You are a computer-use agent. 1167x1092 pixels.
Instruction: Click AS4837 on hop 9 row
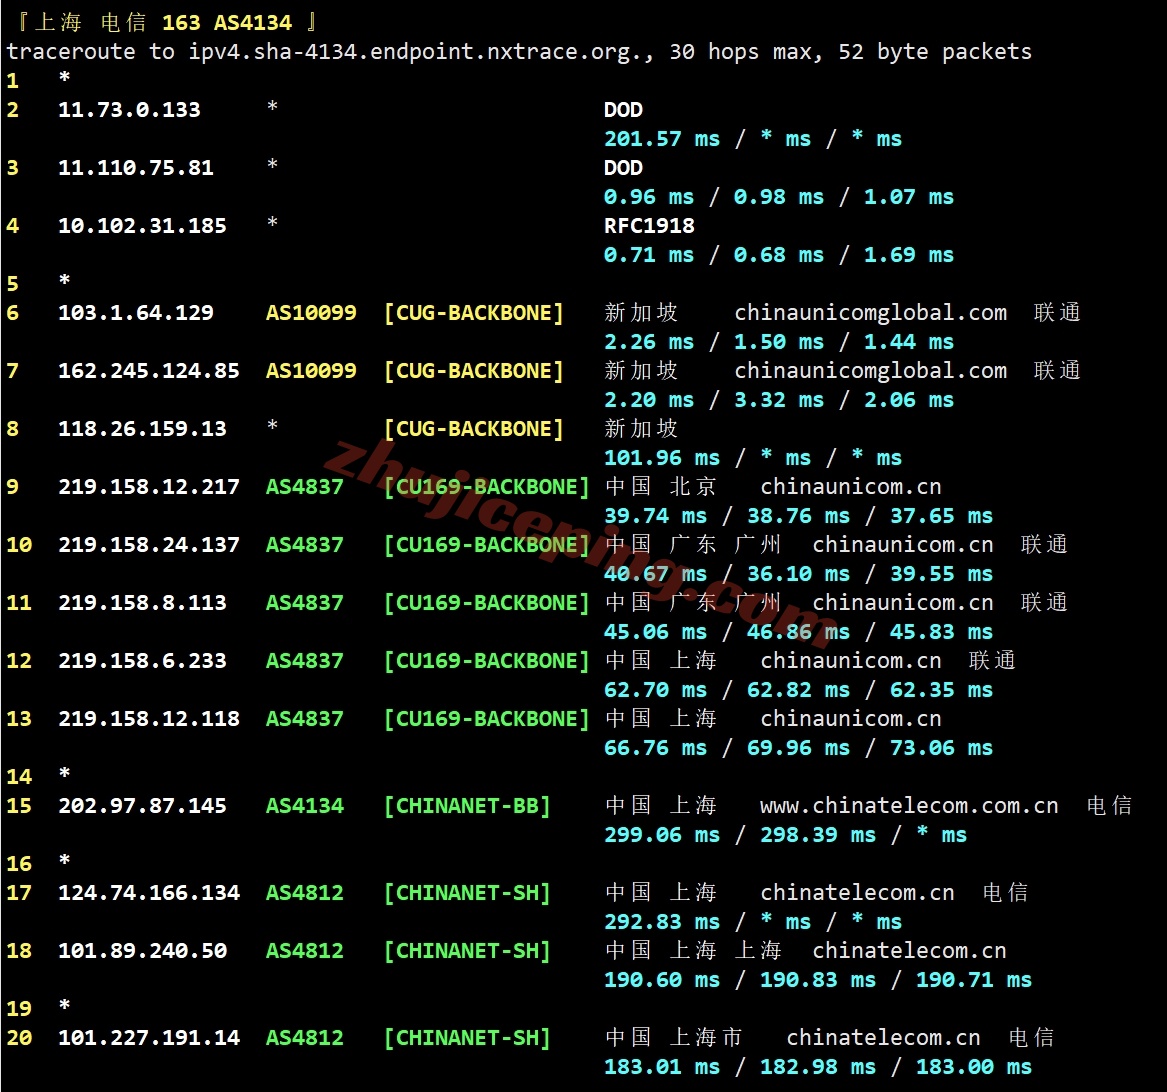click(x=305, y=487)
